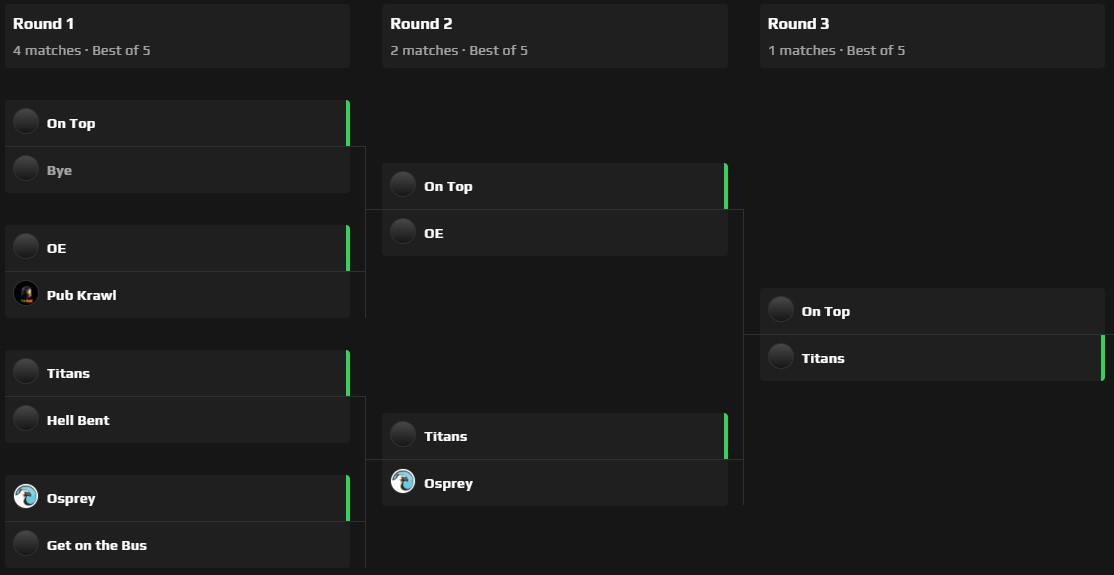Select On Top in Round 3 final
This screenshot has height=575, width=1114.
point(825,311)
